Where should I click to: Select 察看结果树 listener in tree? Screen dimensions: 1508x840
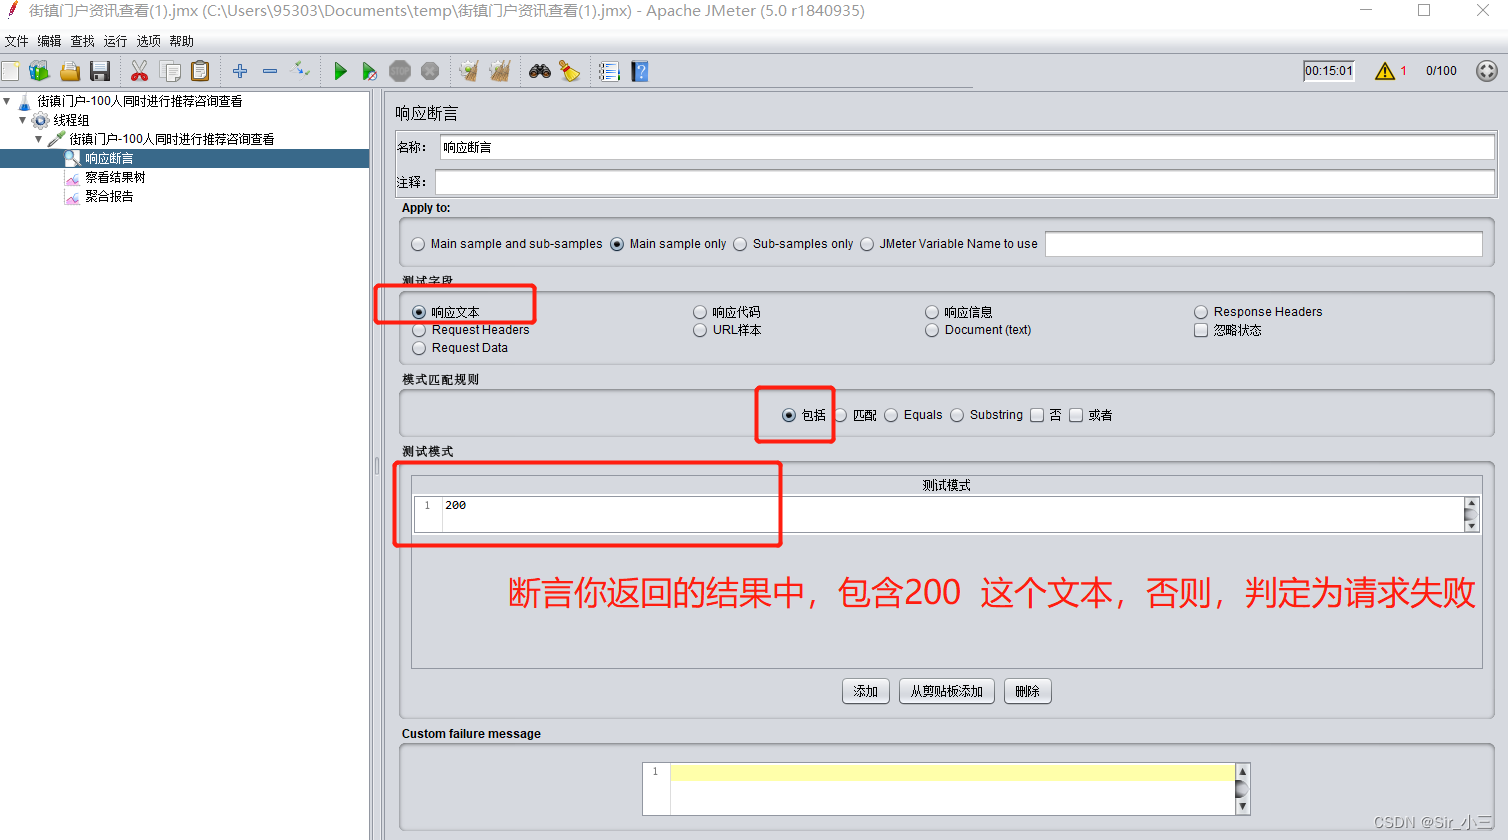[x=115, y=177]
